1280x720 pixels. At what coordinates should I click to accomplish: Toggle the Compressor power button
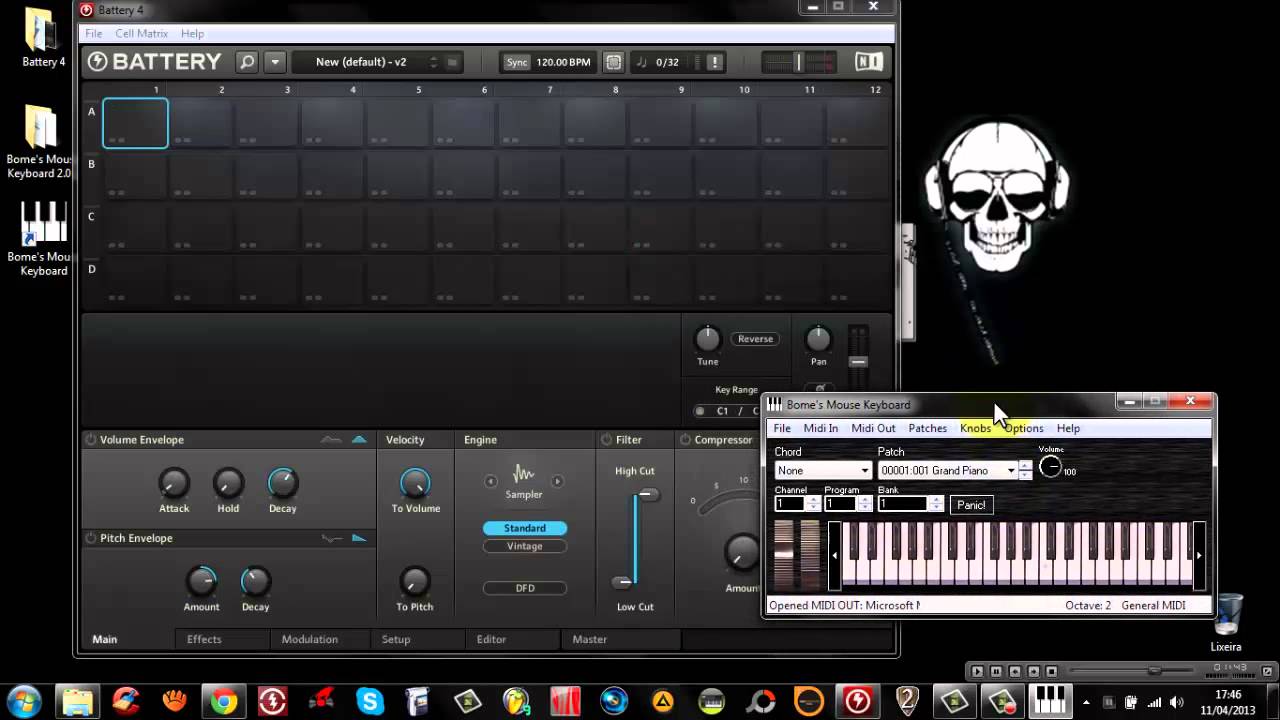685,440
